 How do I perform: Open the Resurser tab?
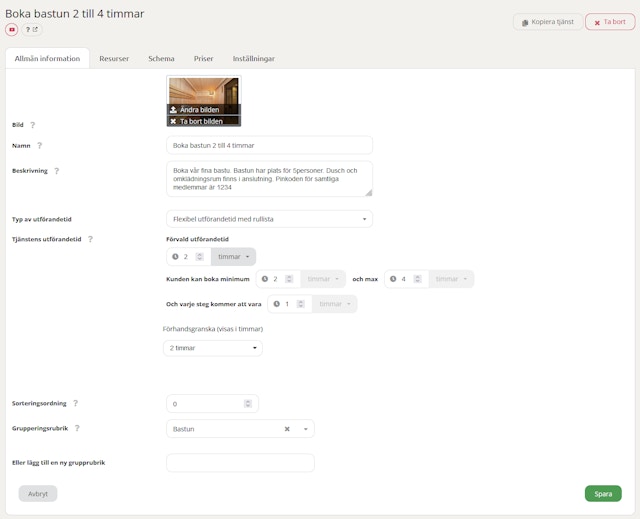(114, 59)
